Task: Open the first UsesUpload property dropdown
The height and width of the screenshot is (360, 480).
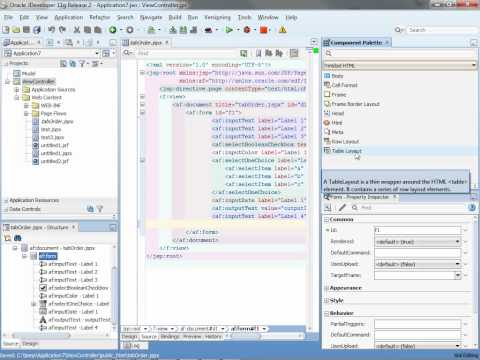Action: tap(457, 264)
